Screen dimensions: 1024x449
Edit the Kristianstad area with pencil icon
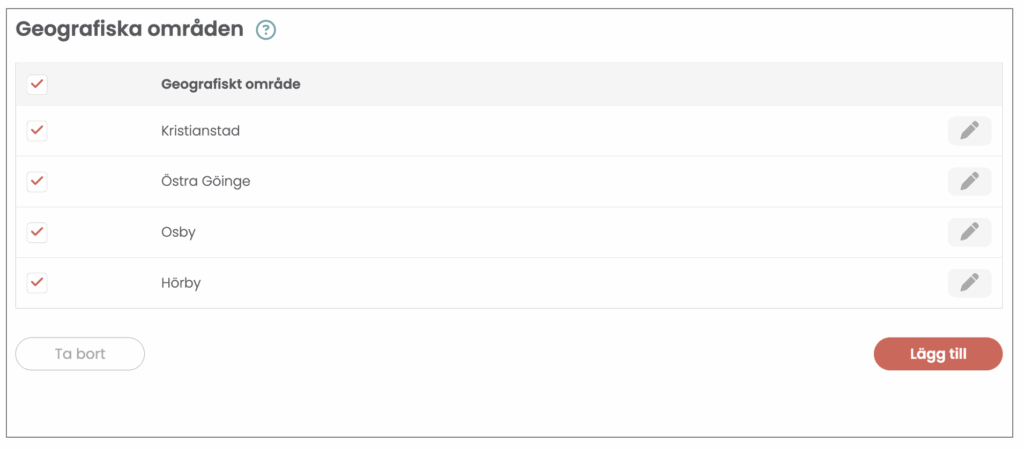(x=969, y=131)
